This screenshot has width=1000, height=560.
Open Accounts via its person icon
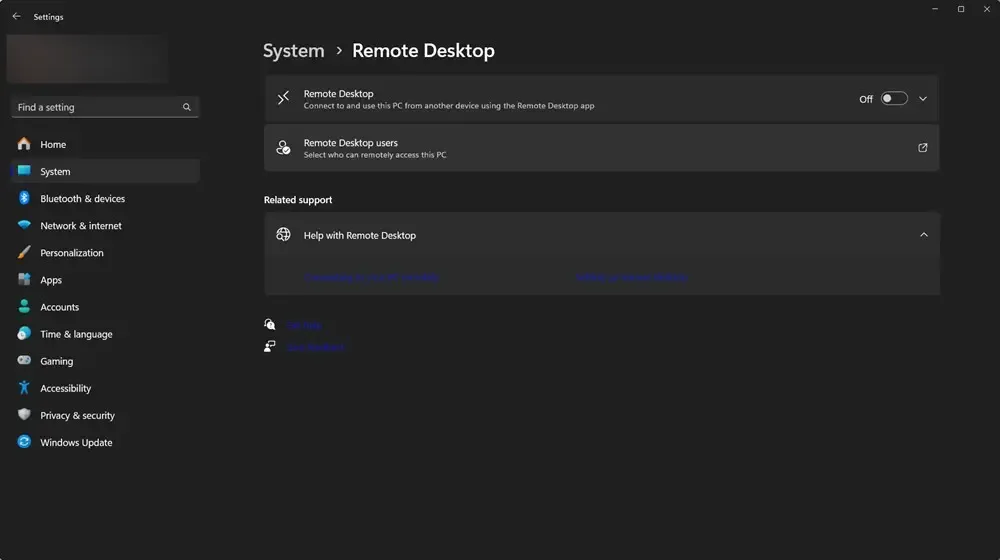point(24,307)
